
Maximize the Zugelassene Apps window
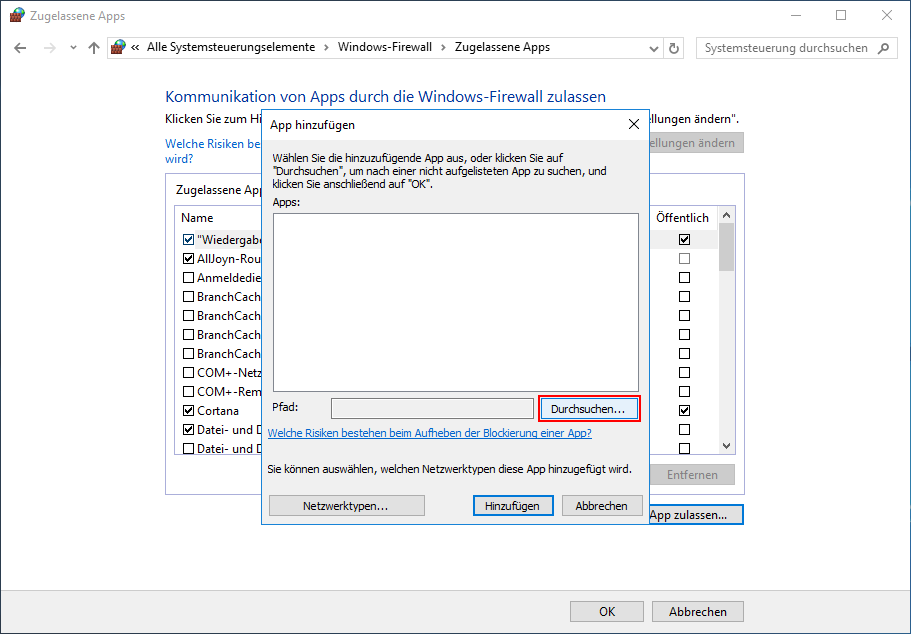pyautogui.click(x=841, y=16)
